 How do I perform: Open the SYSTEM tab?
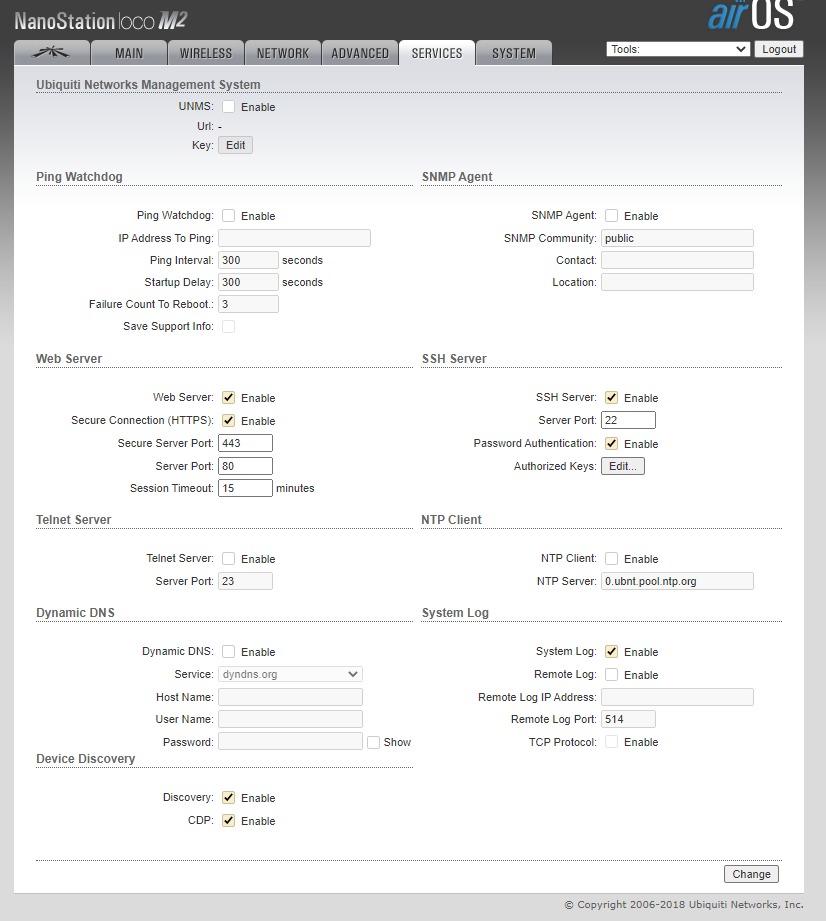(513, 53)
